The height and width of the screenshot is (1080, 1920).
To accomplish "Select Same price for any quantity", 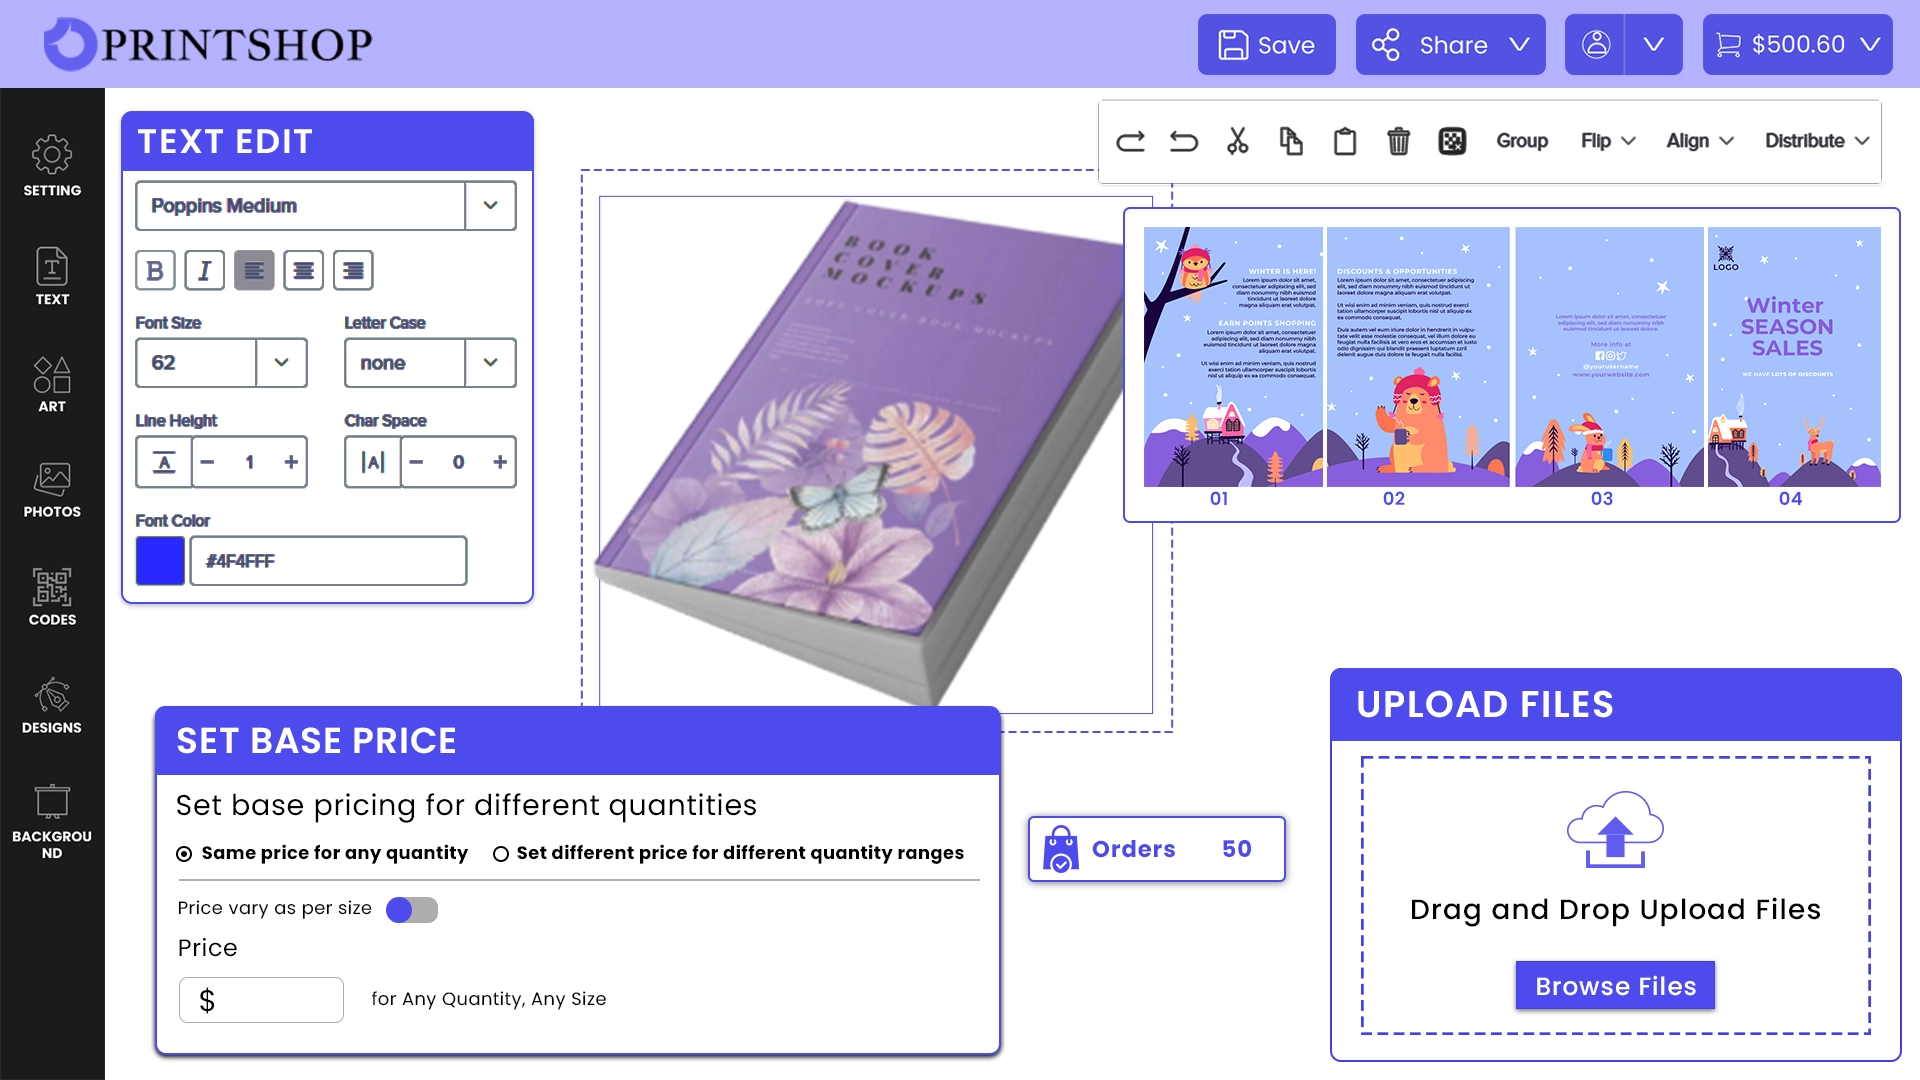I will point(185,853).
